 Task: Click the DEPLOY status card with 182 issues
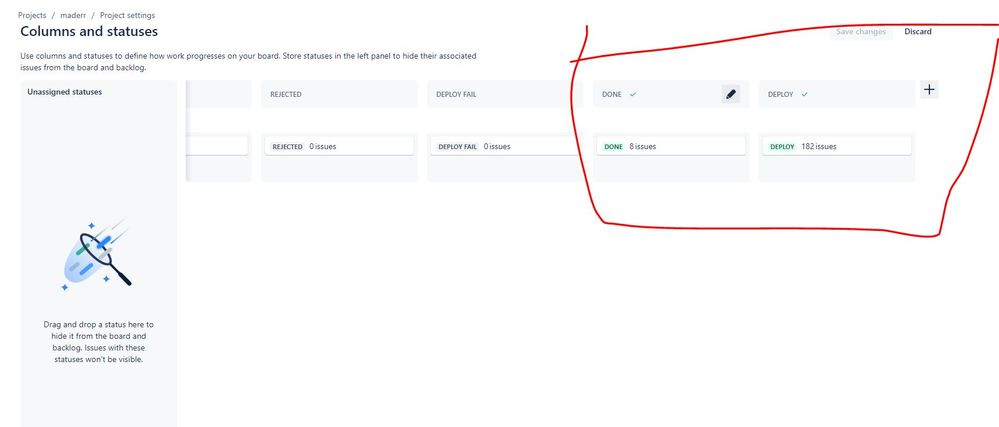(x=837, y=146)
